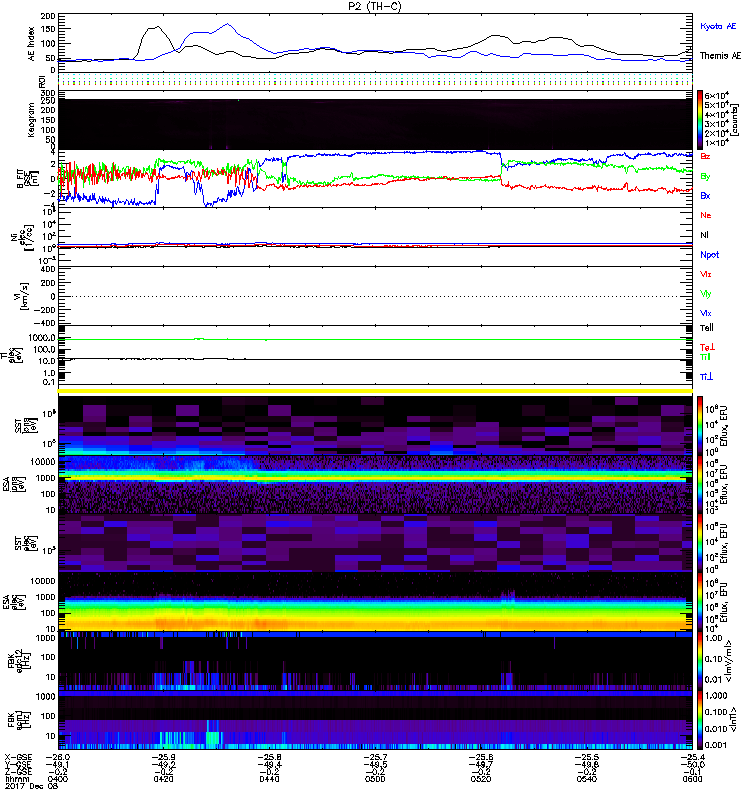750x800 pixels.
Task: Select the green By legend label
Action: click(705, 176)
